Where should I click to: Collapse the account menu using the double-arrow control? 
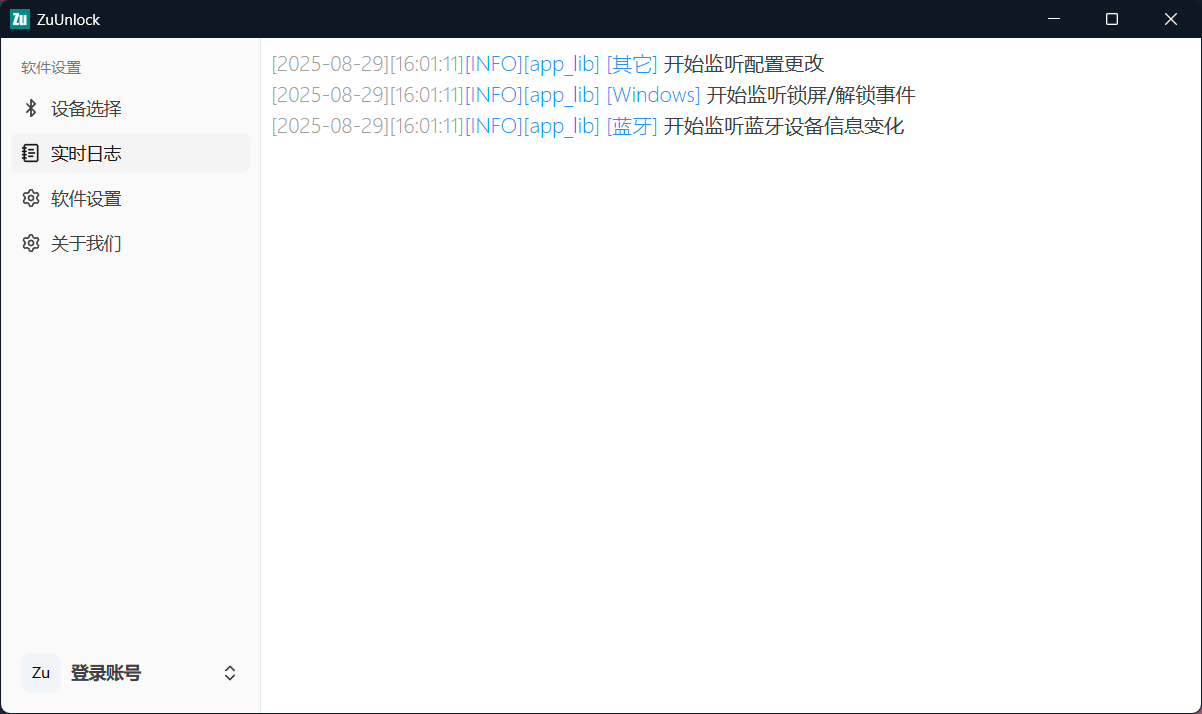coord(229,673)
